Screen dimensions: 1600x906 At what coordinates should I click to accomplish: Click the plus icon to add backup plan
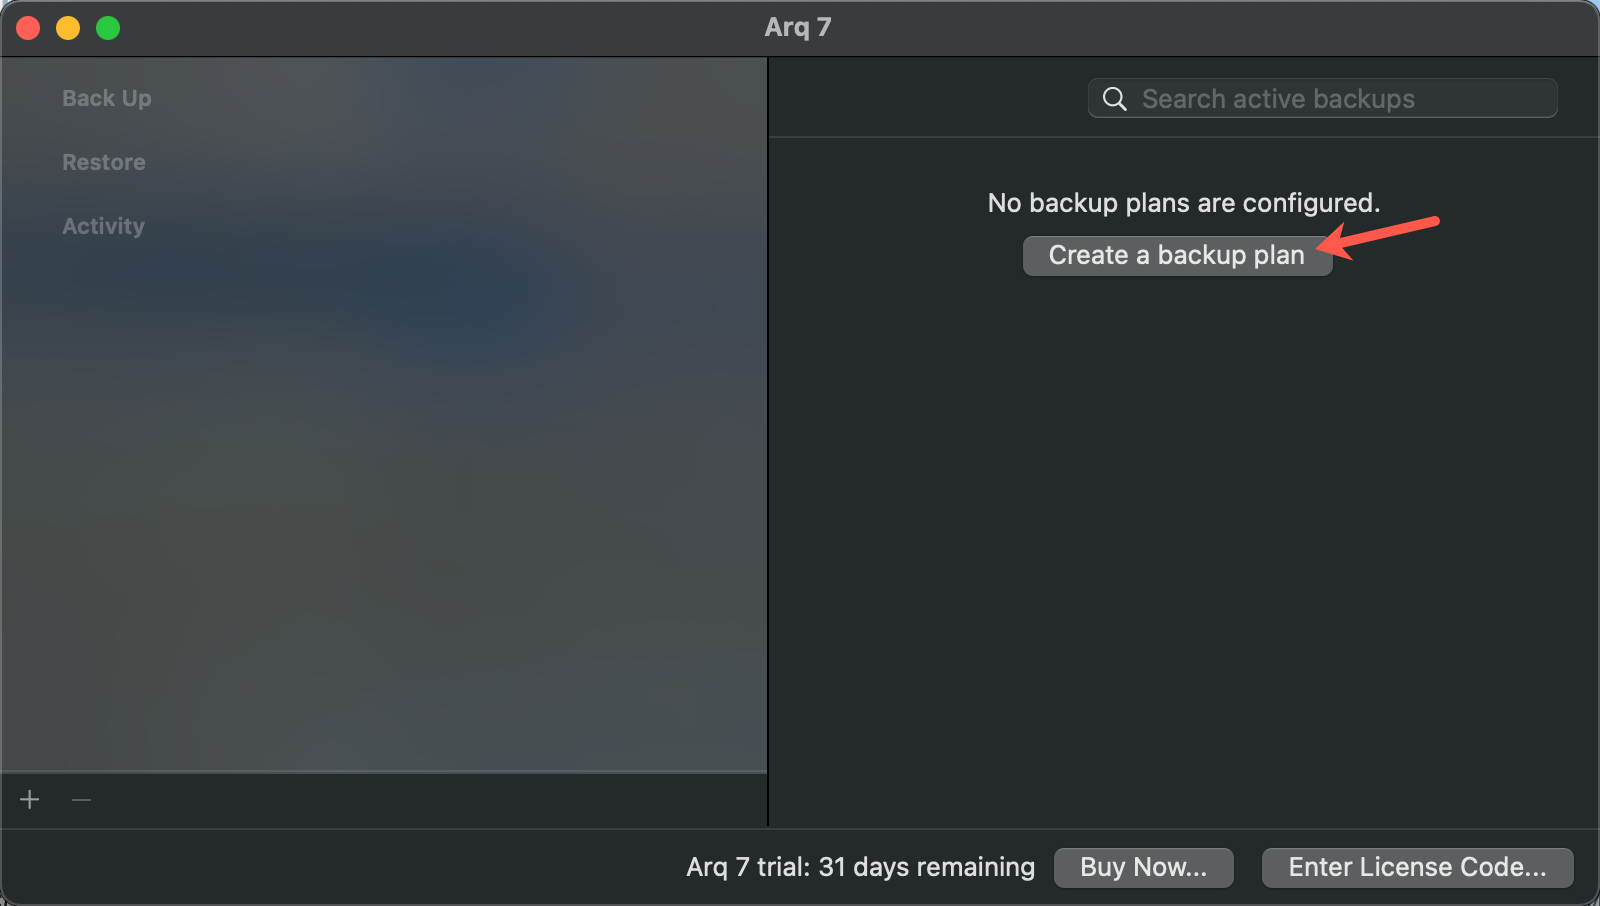tap(30, 800)
